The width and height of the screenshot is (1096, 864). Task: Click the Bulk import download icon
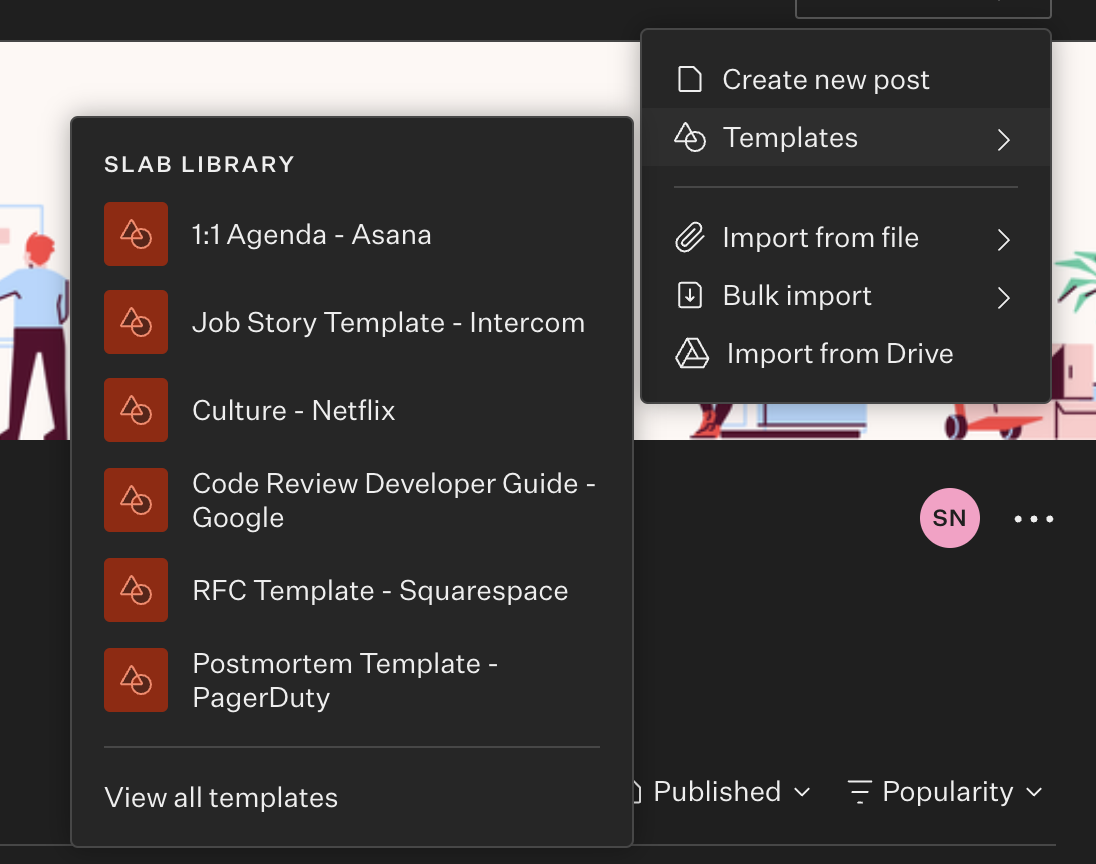pyautogui.click(x=690, y=296)
